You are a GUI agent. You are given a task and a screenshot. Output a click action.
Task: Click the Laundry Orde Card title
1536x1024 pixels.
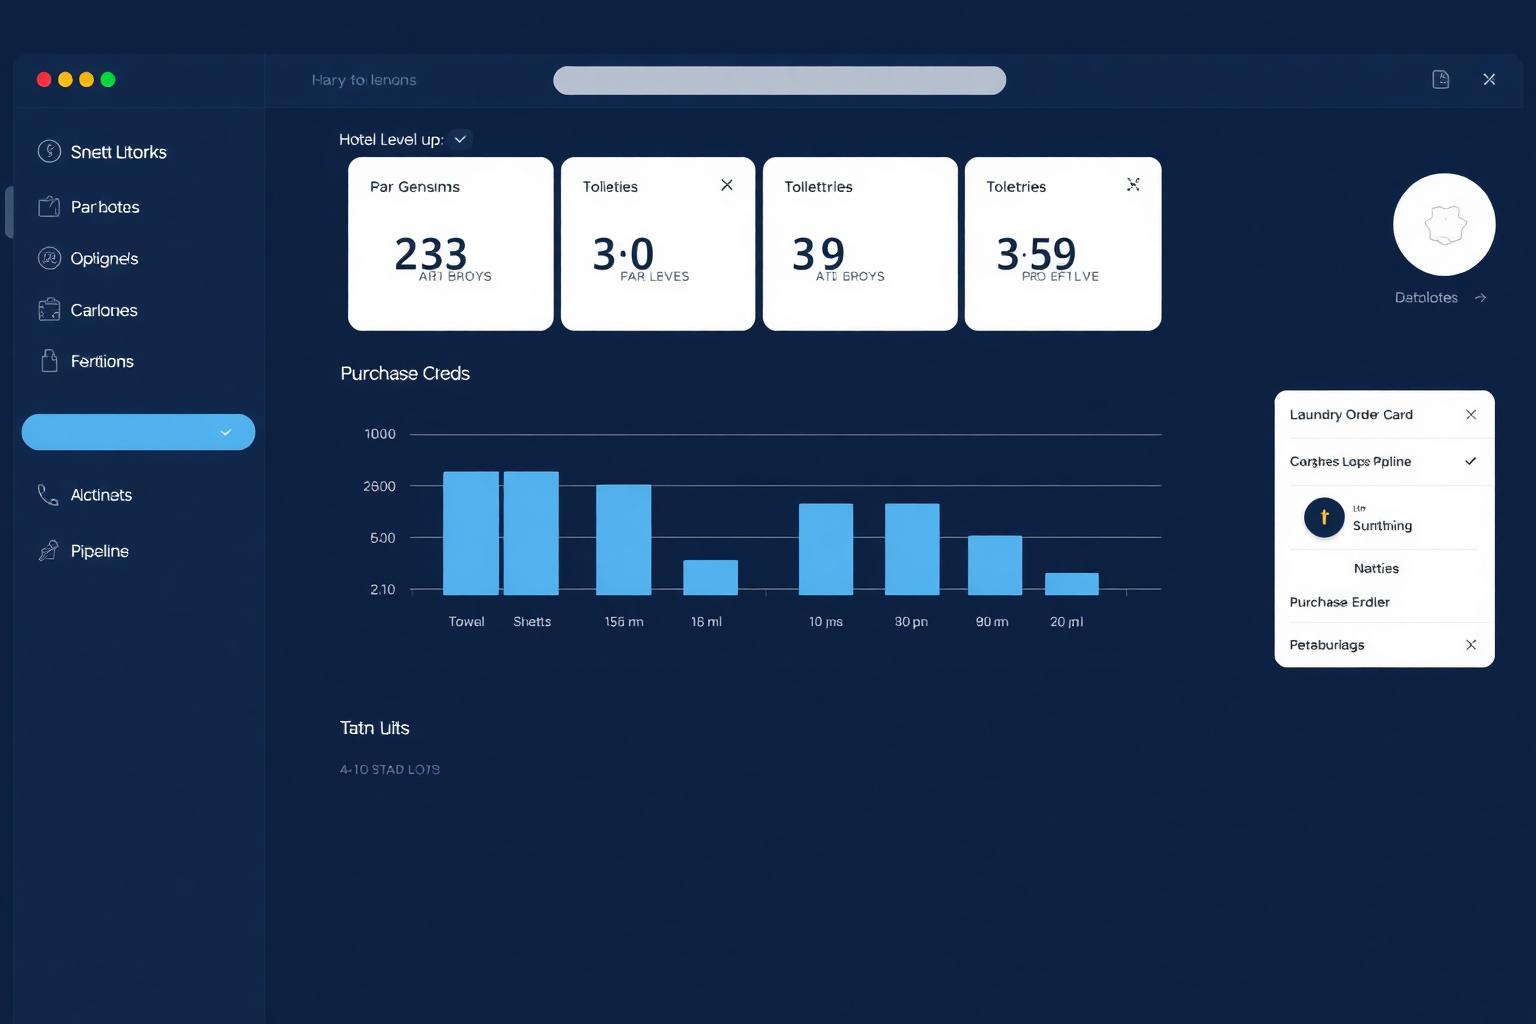(x=1351, y=414)
